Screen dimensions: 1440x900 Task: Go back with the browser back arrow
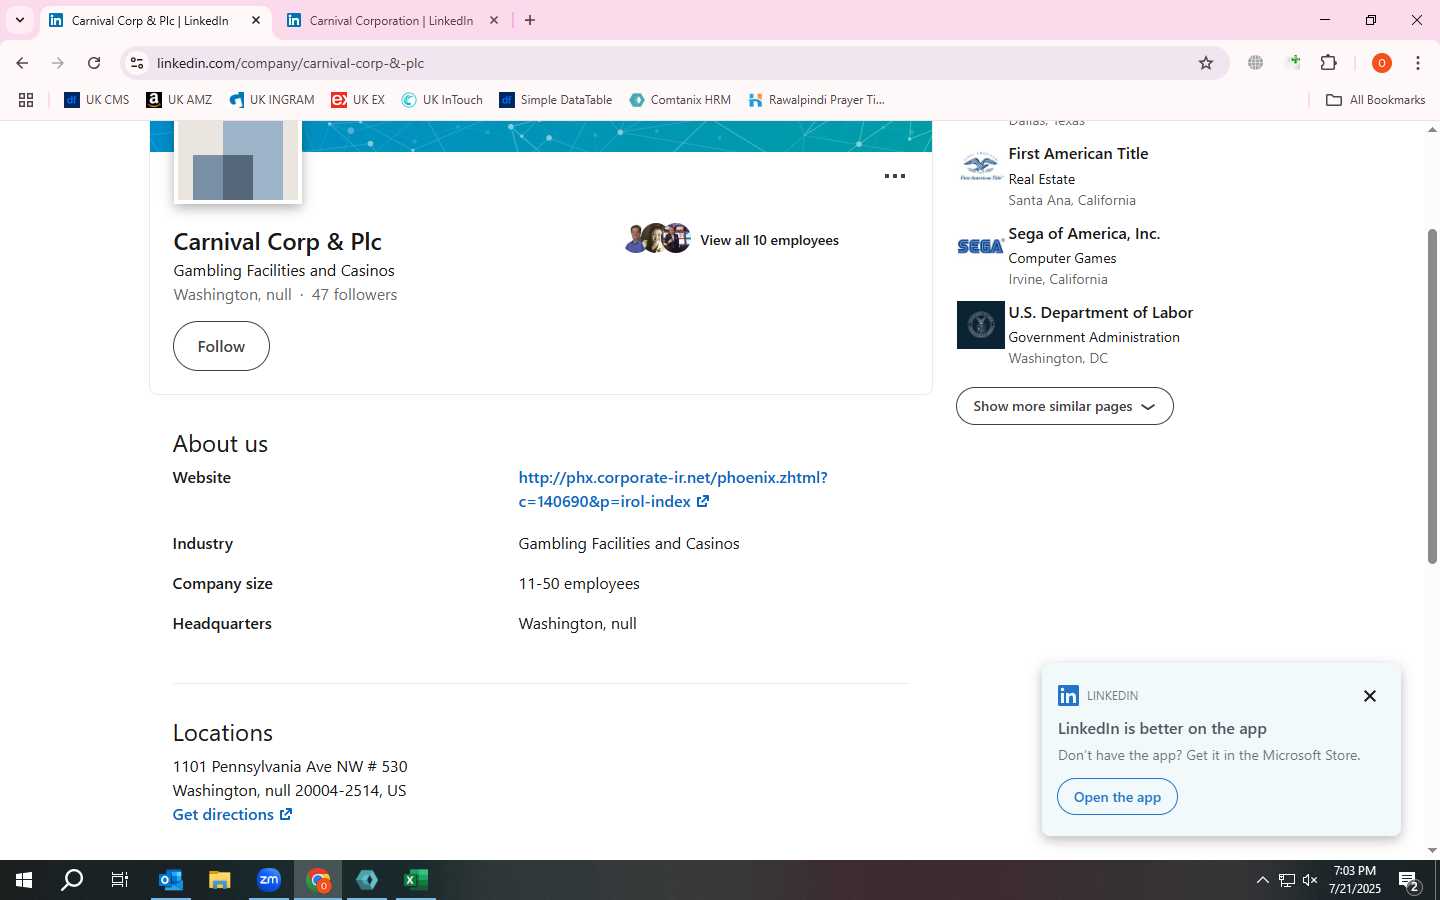click(x=22, y=63)
